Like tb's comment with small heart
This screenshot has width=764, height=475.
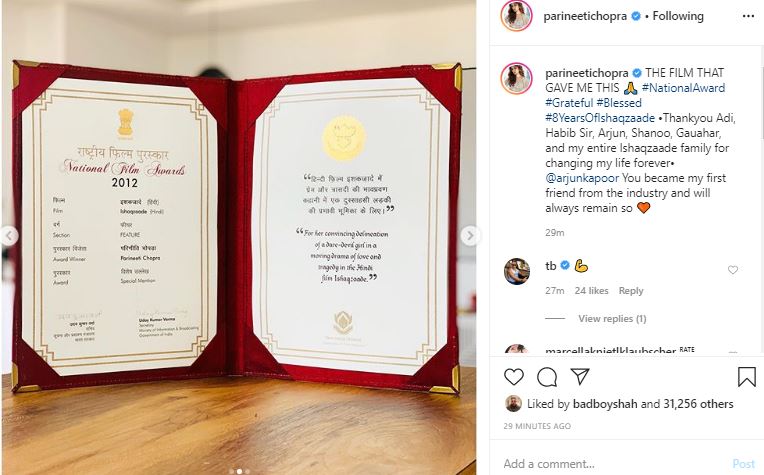point(733,270)
